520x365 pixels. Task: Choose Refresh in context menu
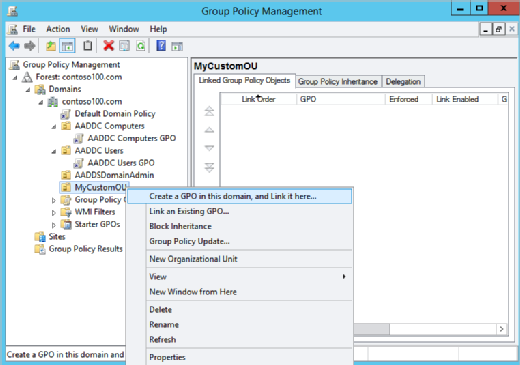point(239,340)
